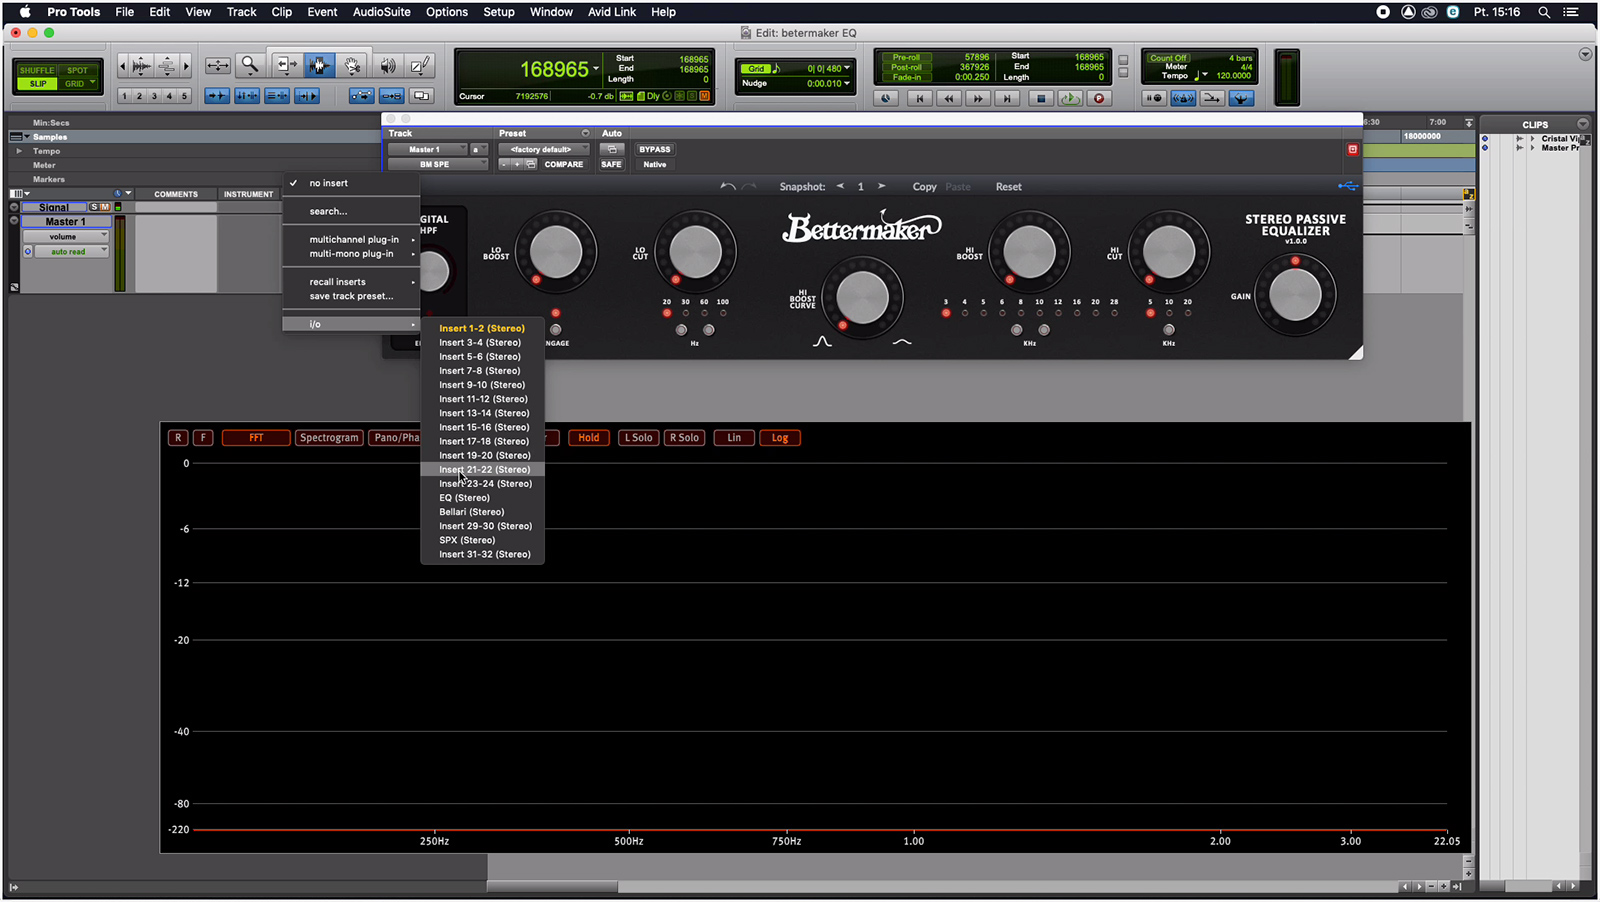Open the Setup menu

tap(499, 12)
